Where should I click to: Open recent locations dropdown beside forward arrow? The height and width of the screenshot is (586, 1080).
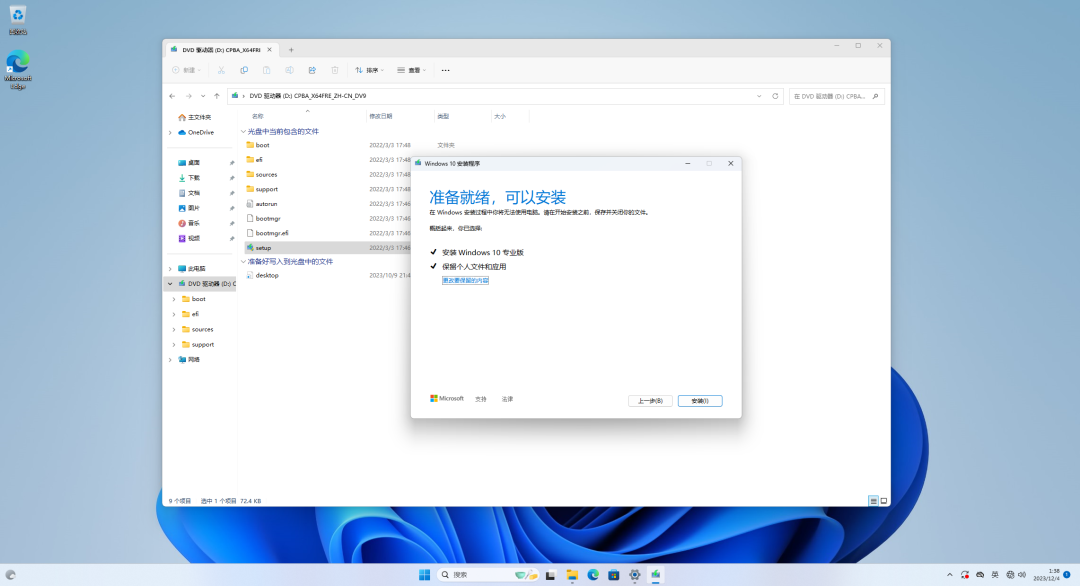point(202,96)
